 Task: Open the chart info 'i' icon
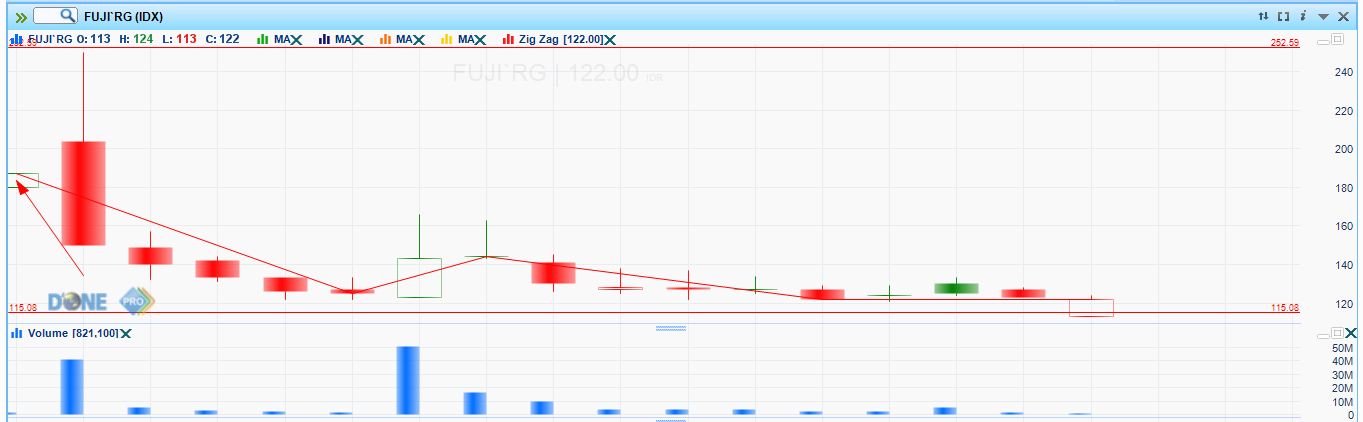1303,17
